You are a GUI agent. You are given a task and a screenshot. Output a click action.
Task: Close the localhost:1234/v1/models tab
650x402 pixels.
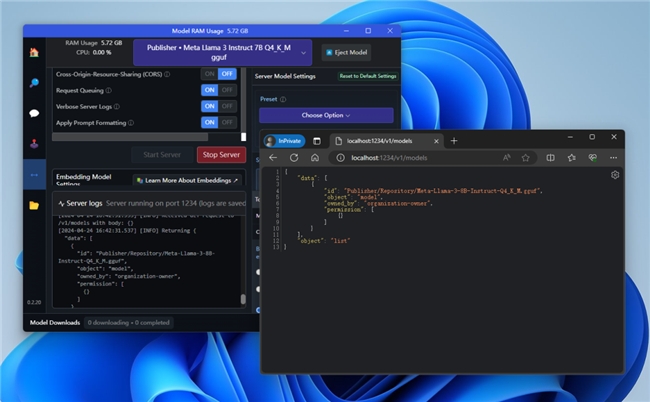pyautogui.click(x=436, y=141)
